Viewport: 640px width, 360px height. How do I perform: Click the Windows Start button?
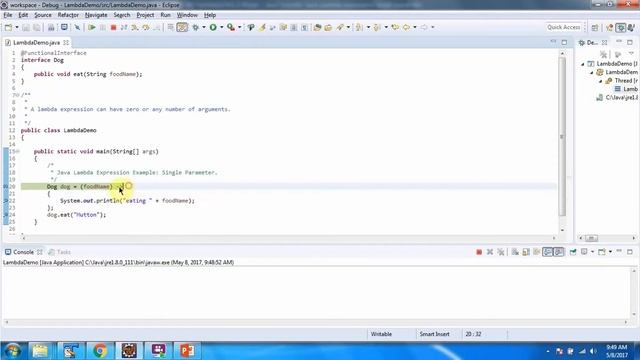pos(12,351)
